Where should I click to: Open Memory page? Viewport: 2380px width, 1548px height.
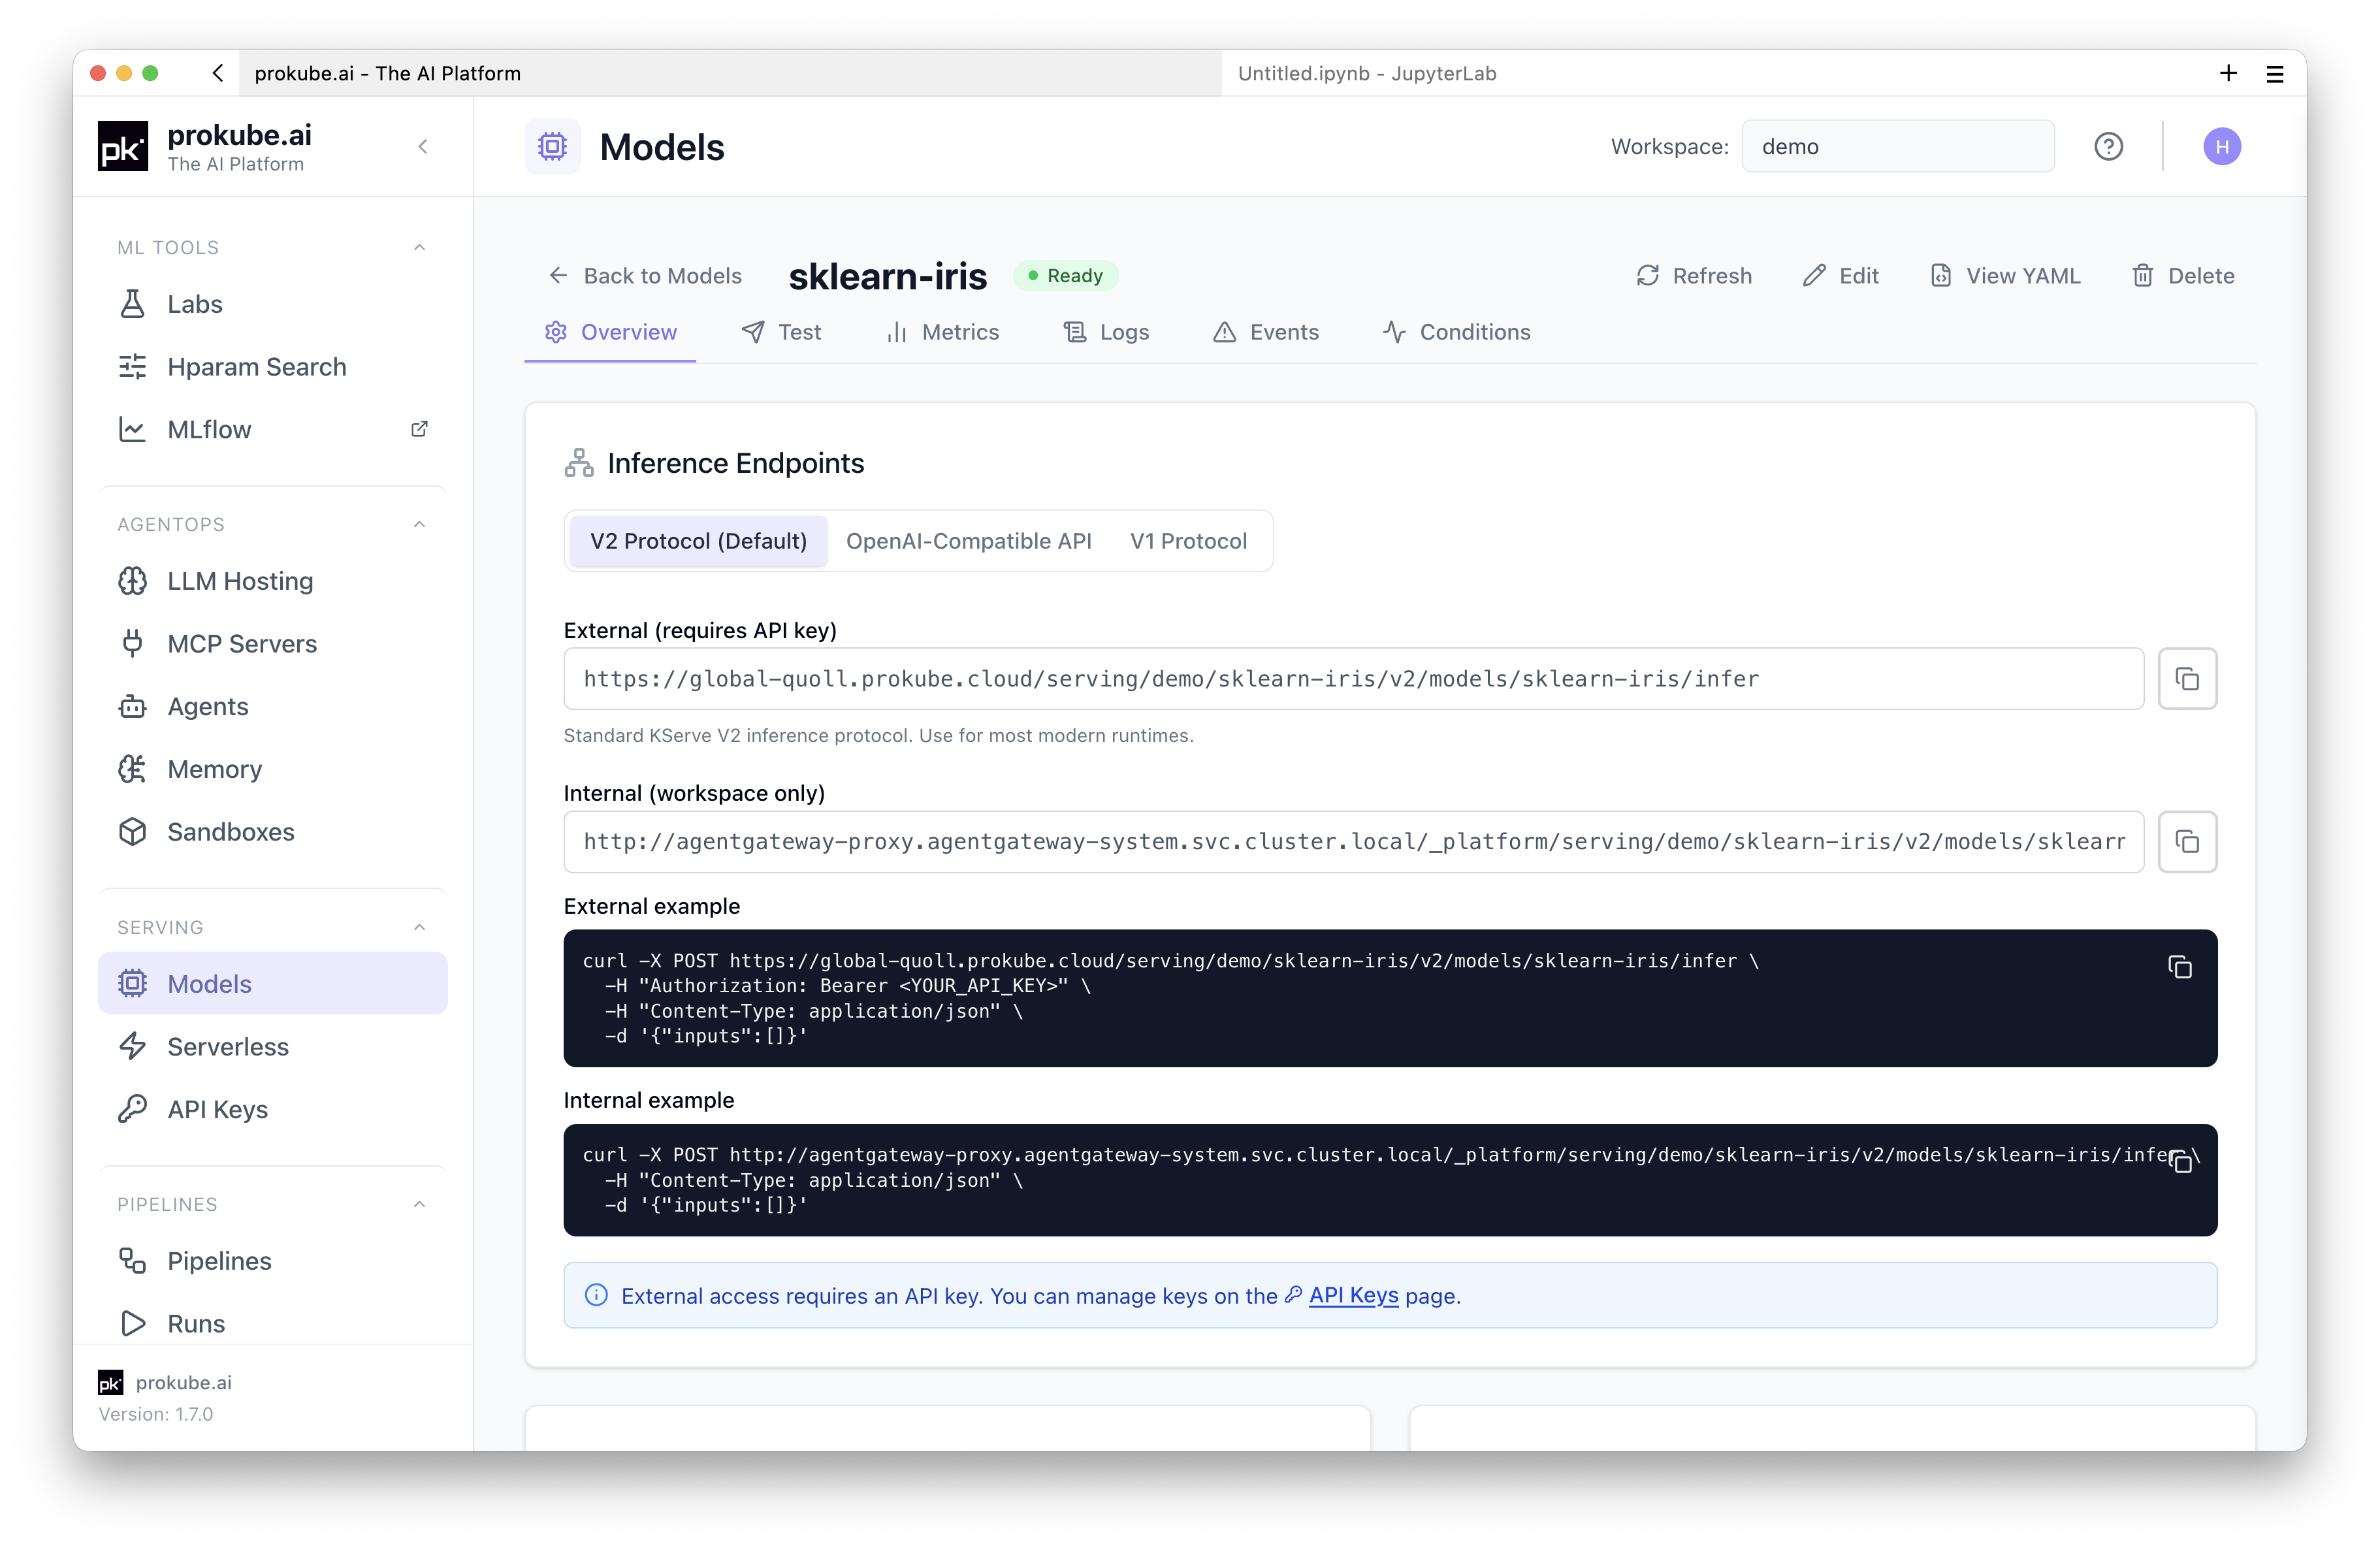click(x=272, y=769)
